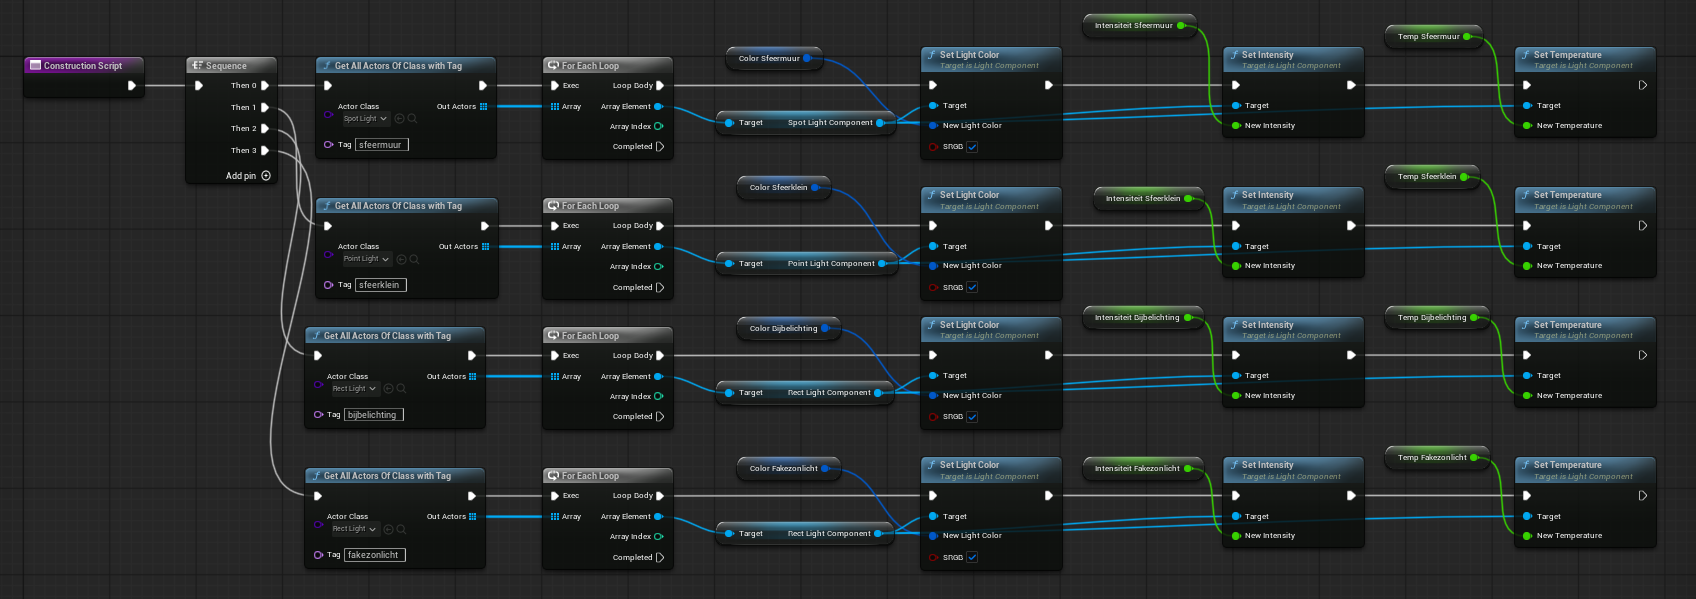Expand the Rect Light dropdown above the bijbelichting tag
The height and width of the screenshot is (599, 1696).
click(x=355, y=389)
